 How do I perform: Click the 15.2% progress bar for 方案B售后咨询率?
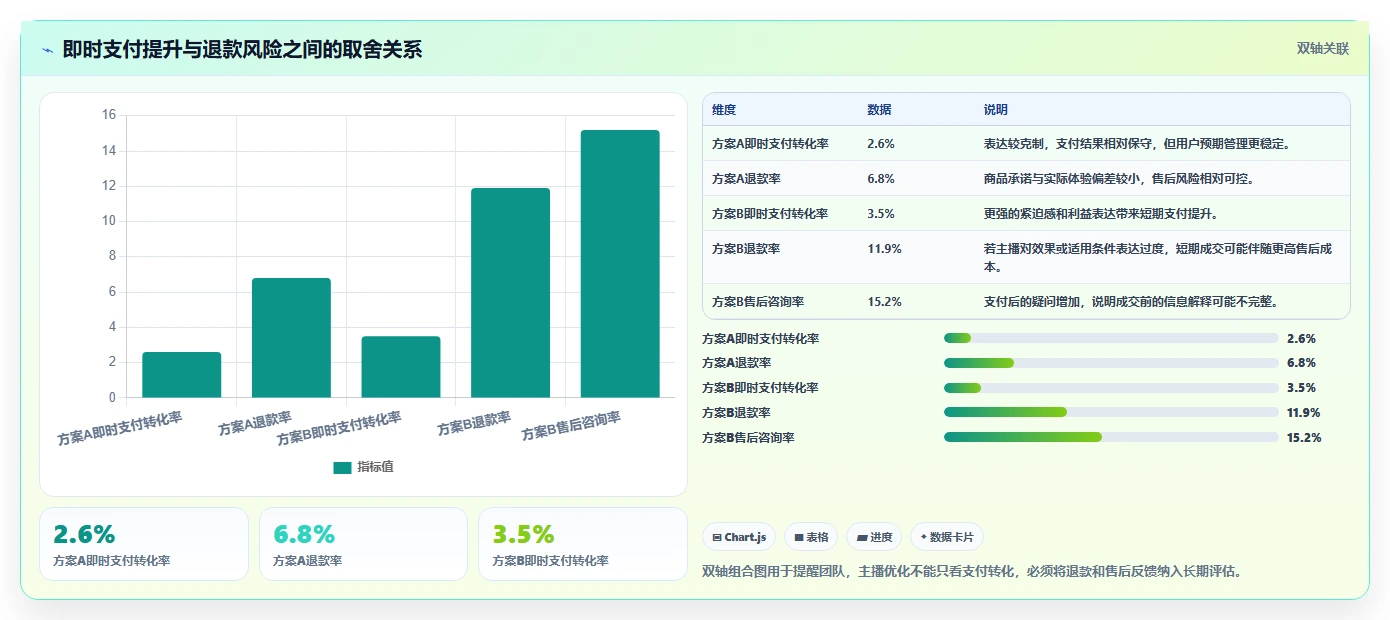(x=1111, y=437)
